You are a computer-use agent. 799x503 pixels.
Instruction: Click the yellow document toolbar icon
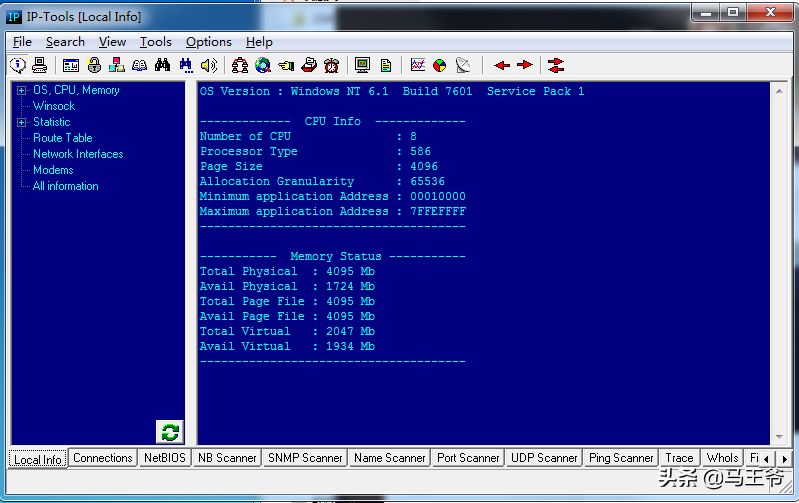386,65
